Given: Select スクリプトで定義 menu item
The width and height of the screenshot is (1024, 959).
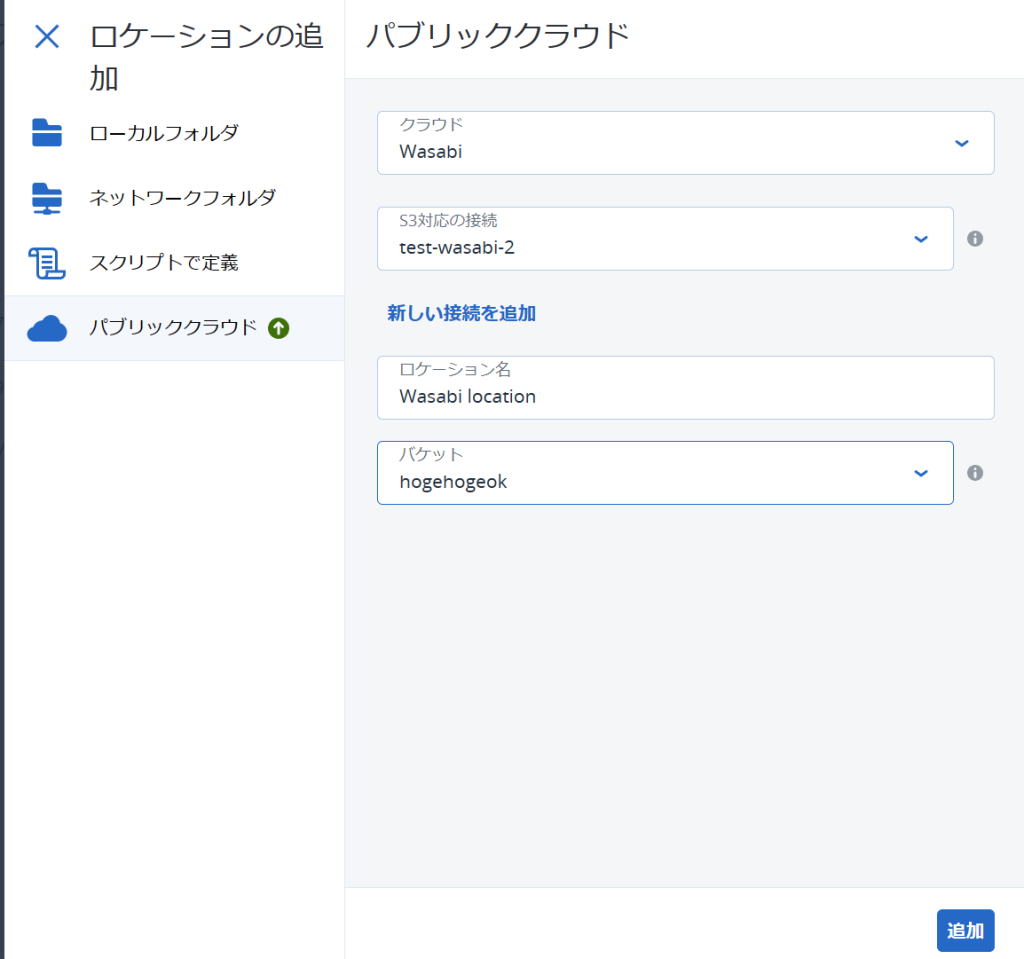Looking at the screenshot, I should coord(174,263).
